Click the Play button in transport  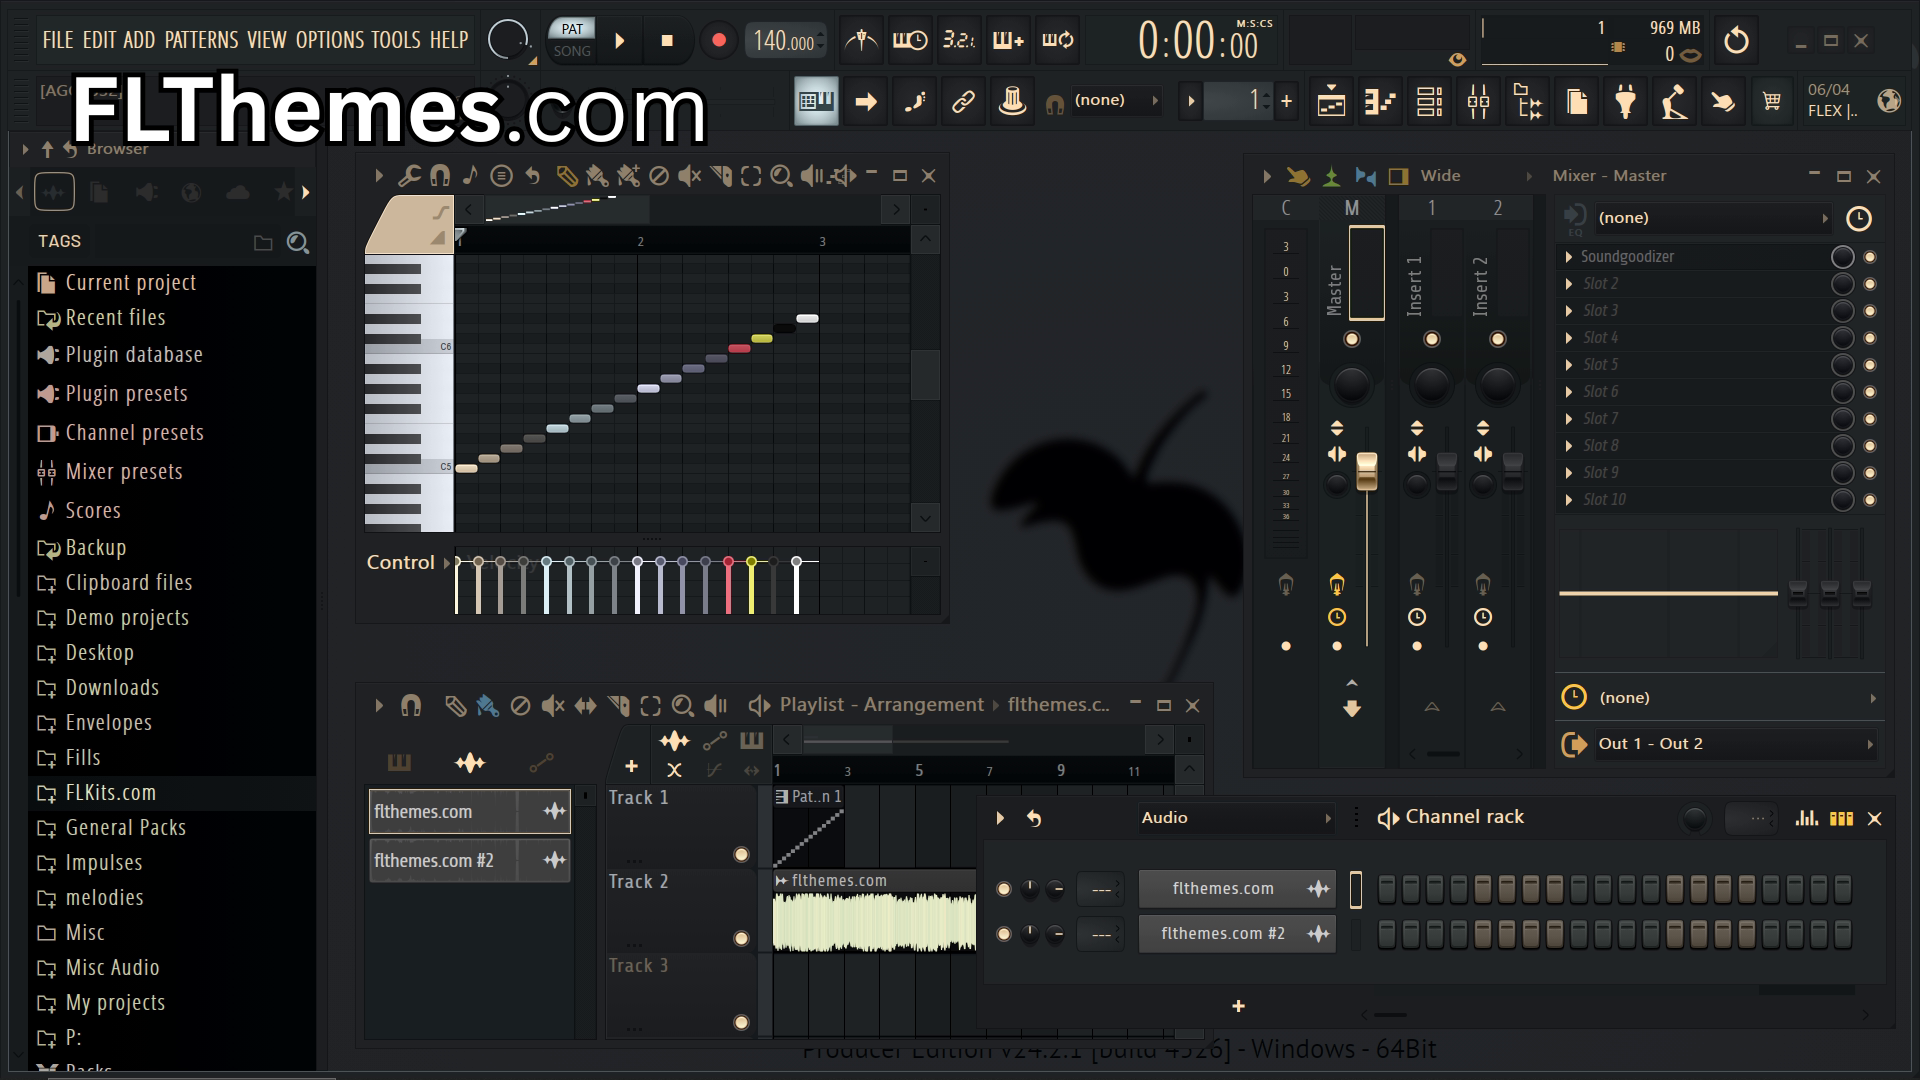click(x=620, y=41)
